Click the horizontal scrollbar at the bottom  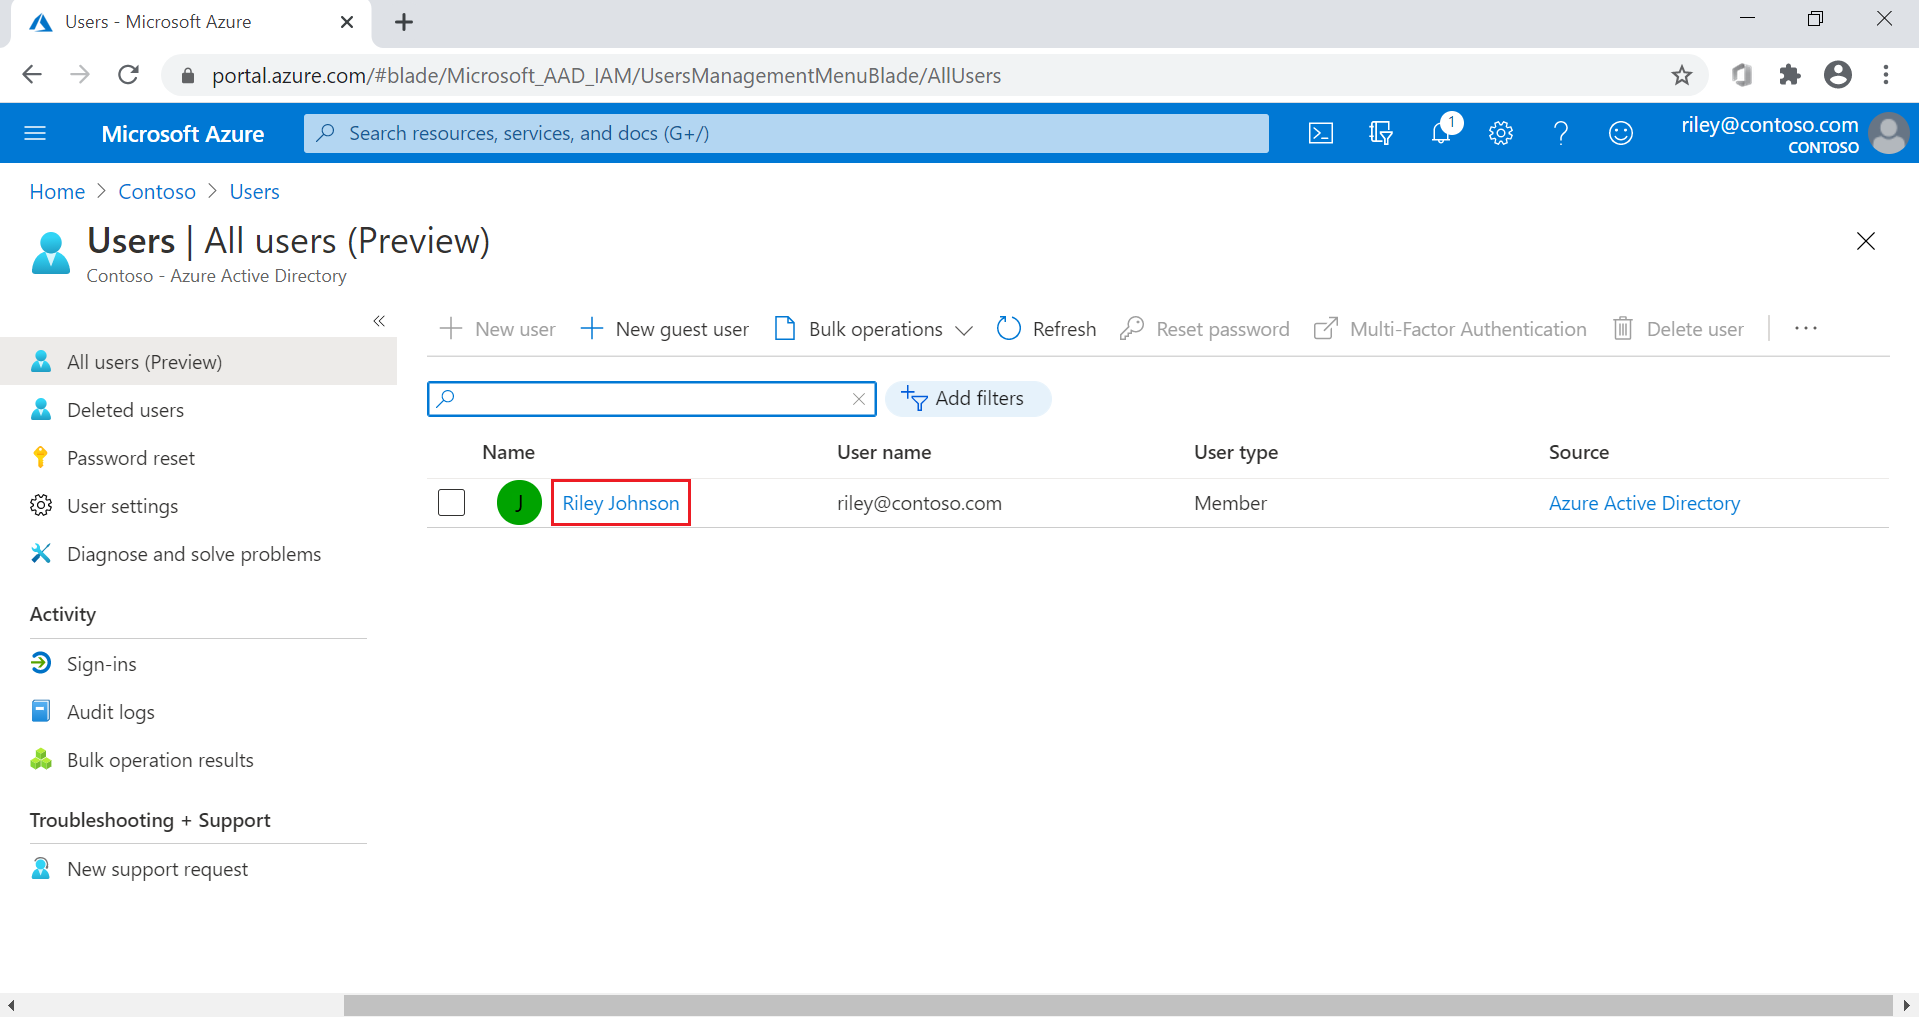[x=1118, y=1005]
